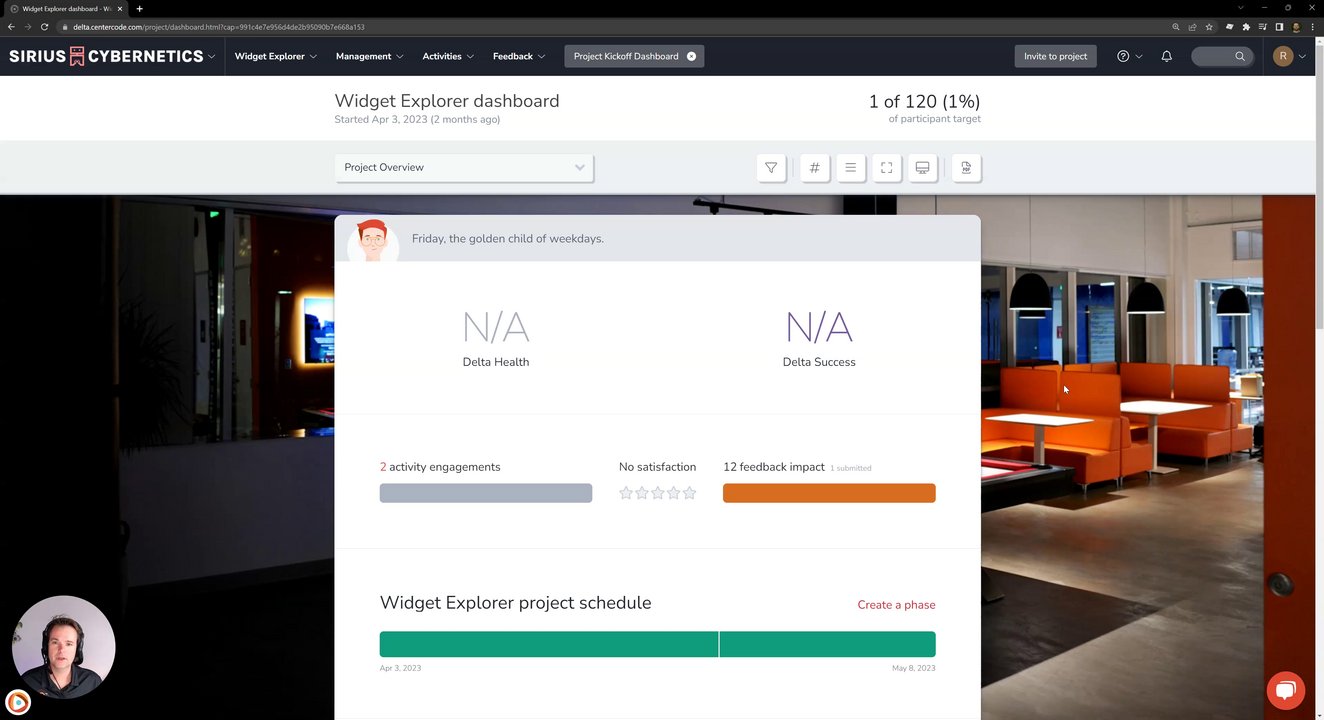Click the Started Apr 3, 2023 subtitle

pos(417,119)
